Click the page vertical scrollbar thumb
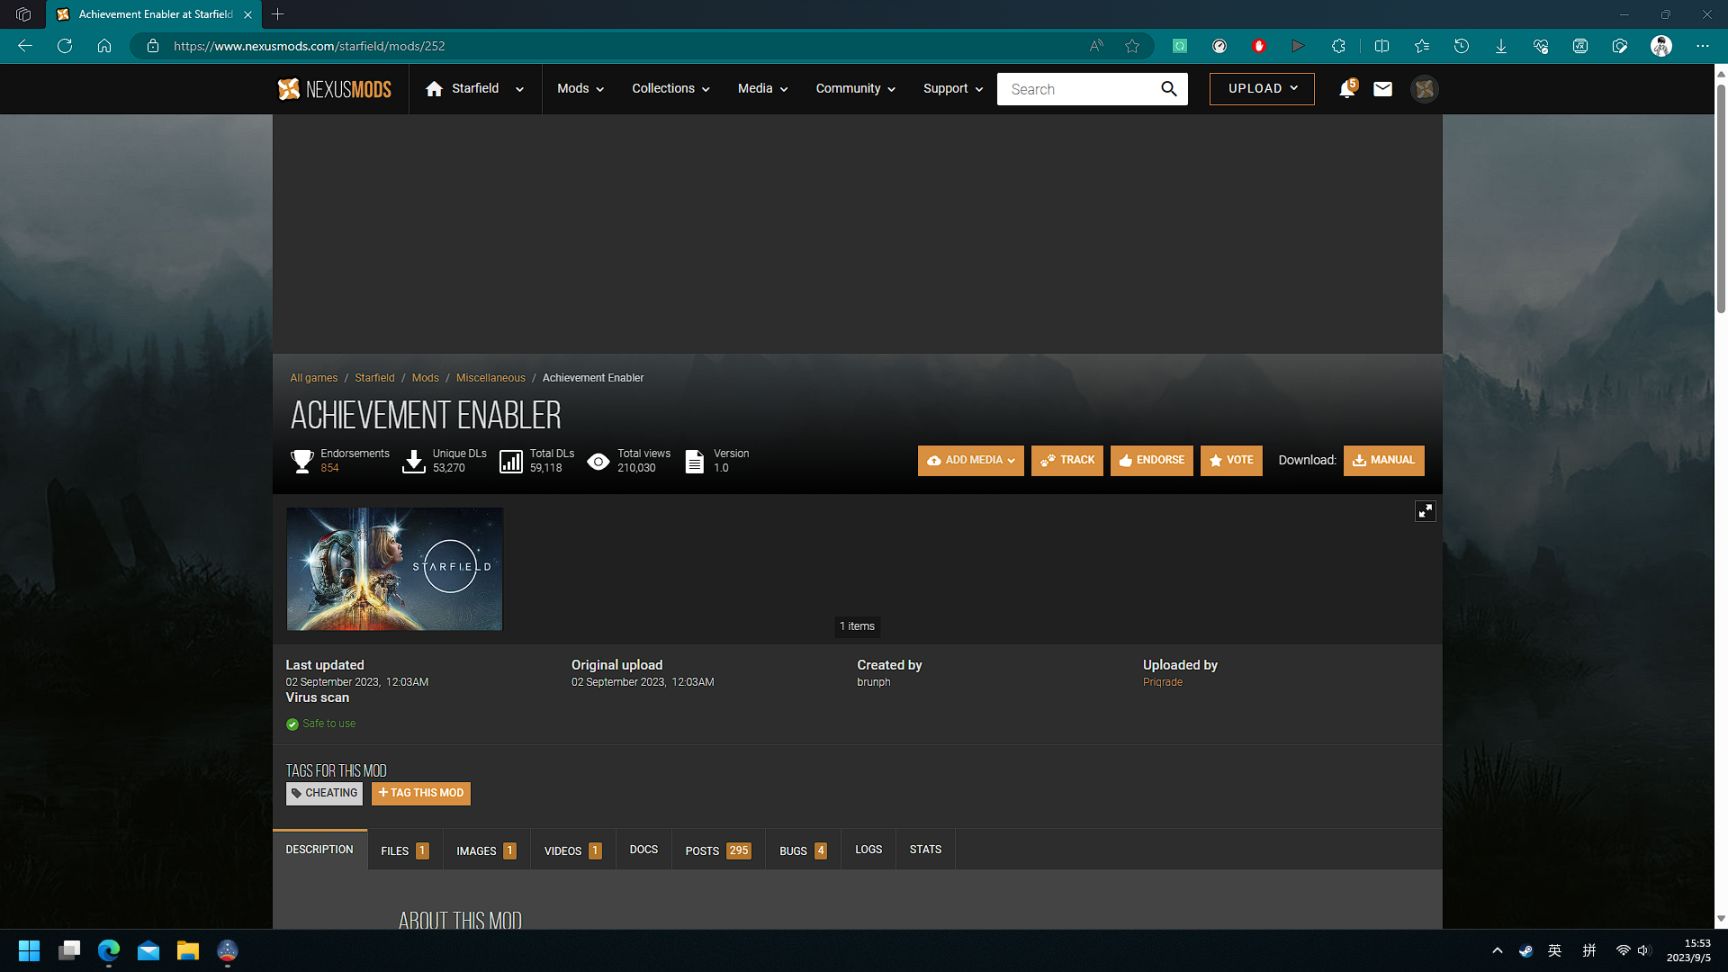The image size is (1728, 972). point(1721,198)
